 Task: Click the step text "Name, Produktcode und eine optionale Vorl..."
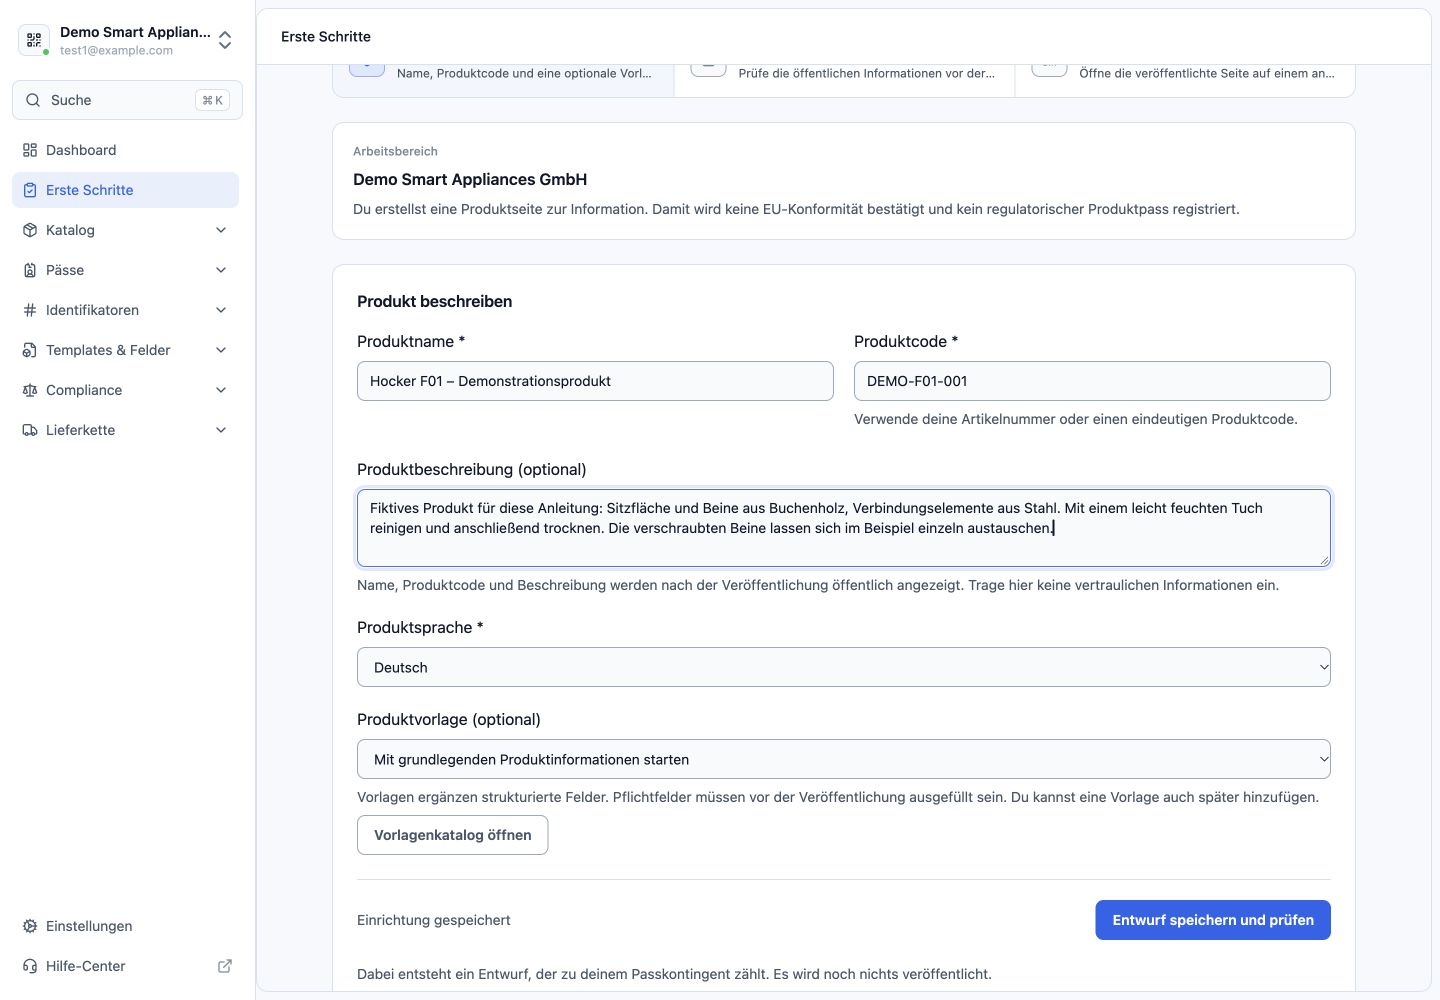point(524,73)
